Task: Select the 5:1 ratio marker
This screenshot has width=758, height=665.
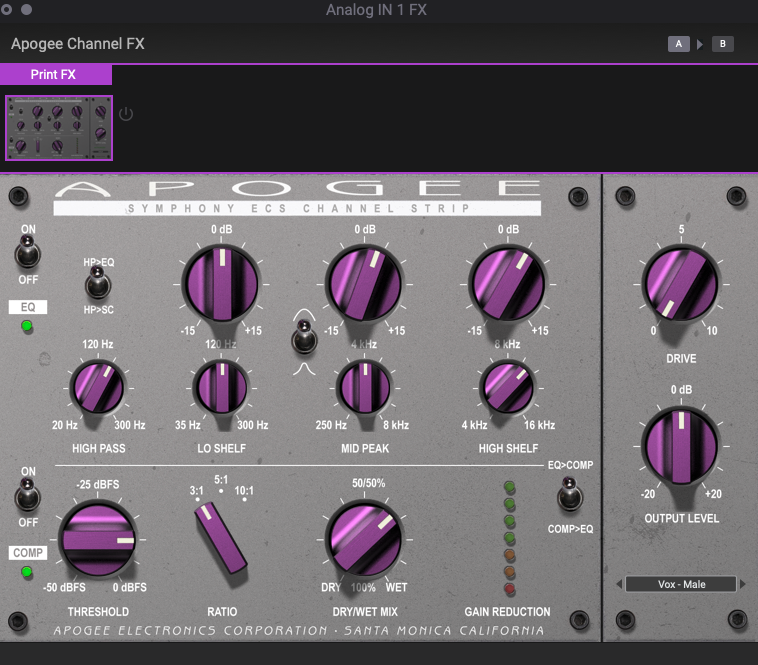Action: pos(221,480)
